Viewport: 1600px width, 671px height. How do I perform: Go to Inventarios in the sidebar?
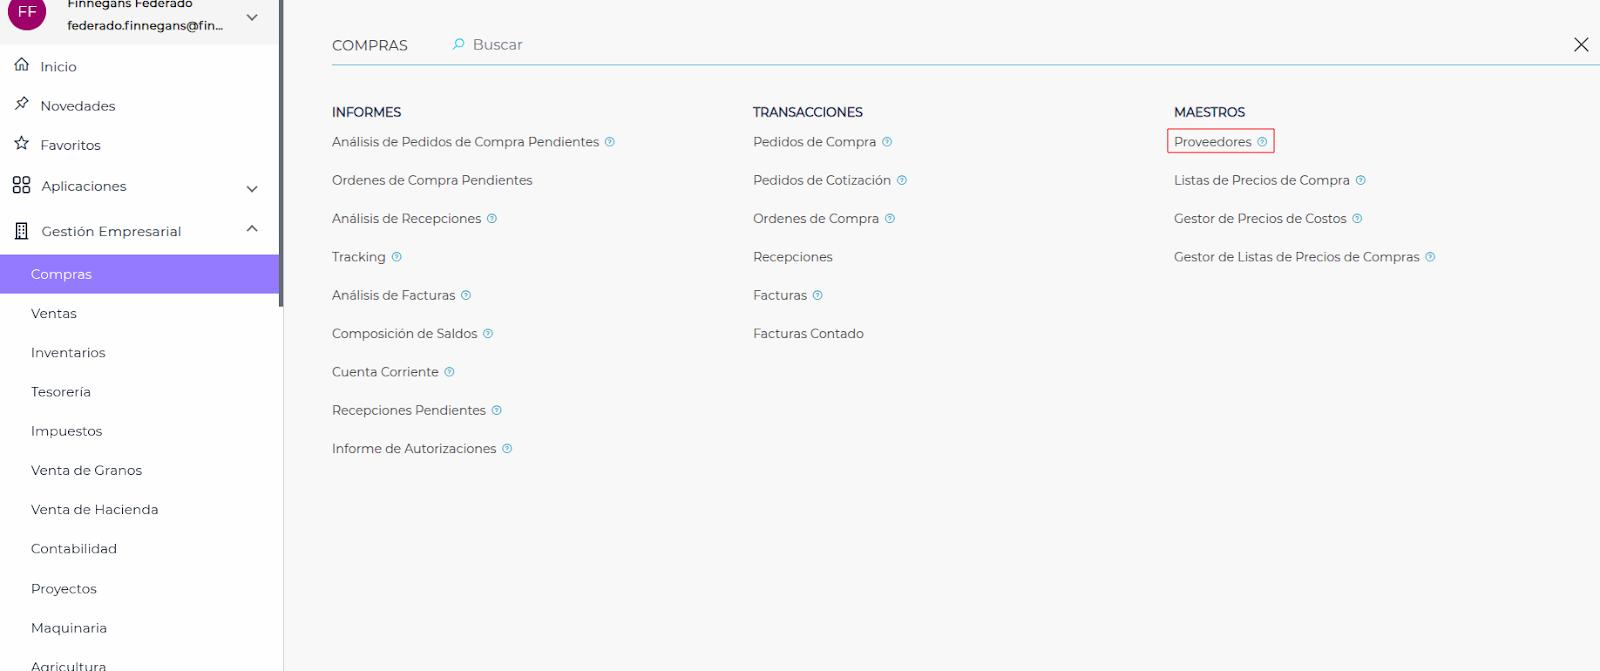tap(68, 353)
